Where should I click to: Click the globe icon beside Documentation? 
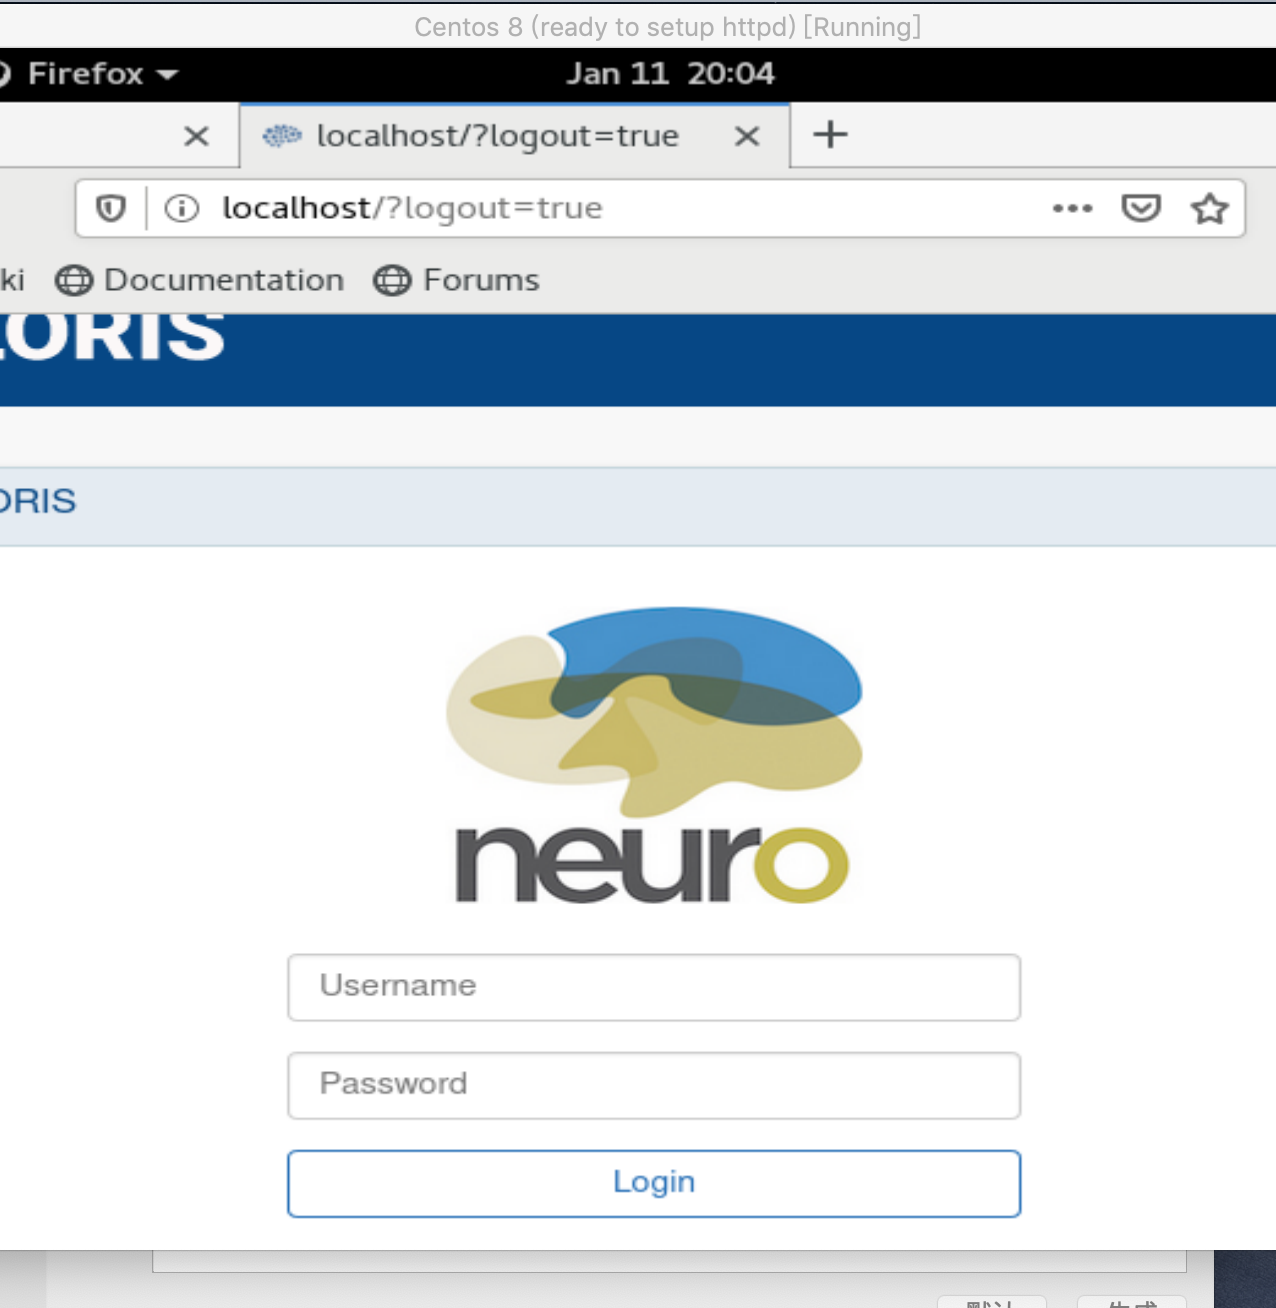(x=74, y=280)
